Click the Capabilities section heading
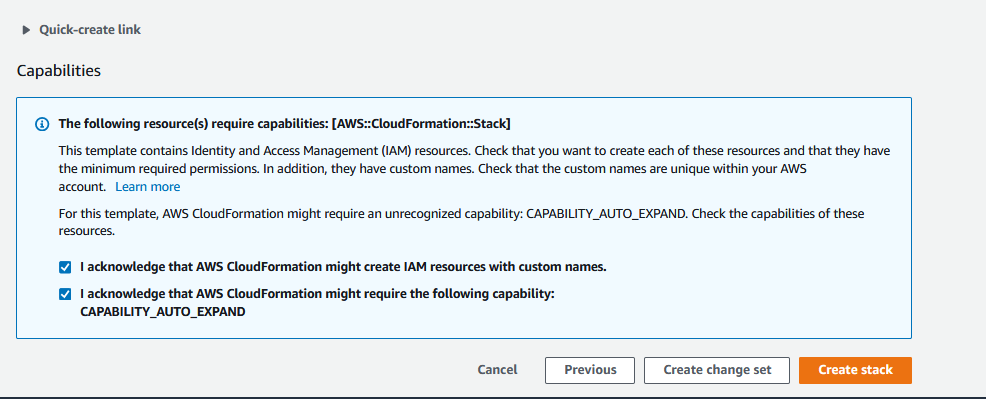 58,70
